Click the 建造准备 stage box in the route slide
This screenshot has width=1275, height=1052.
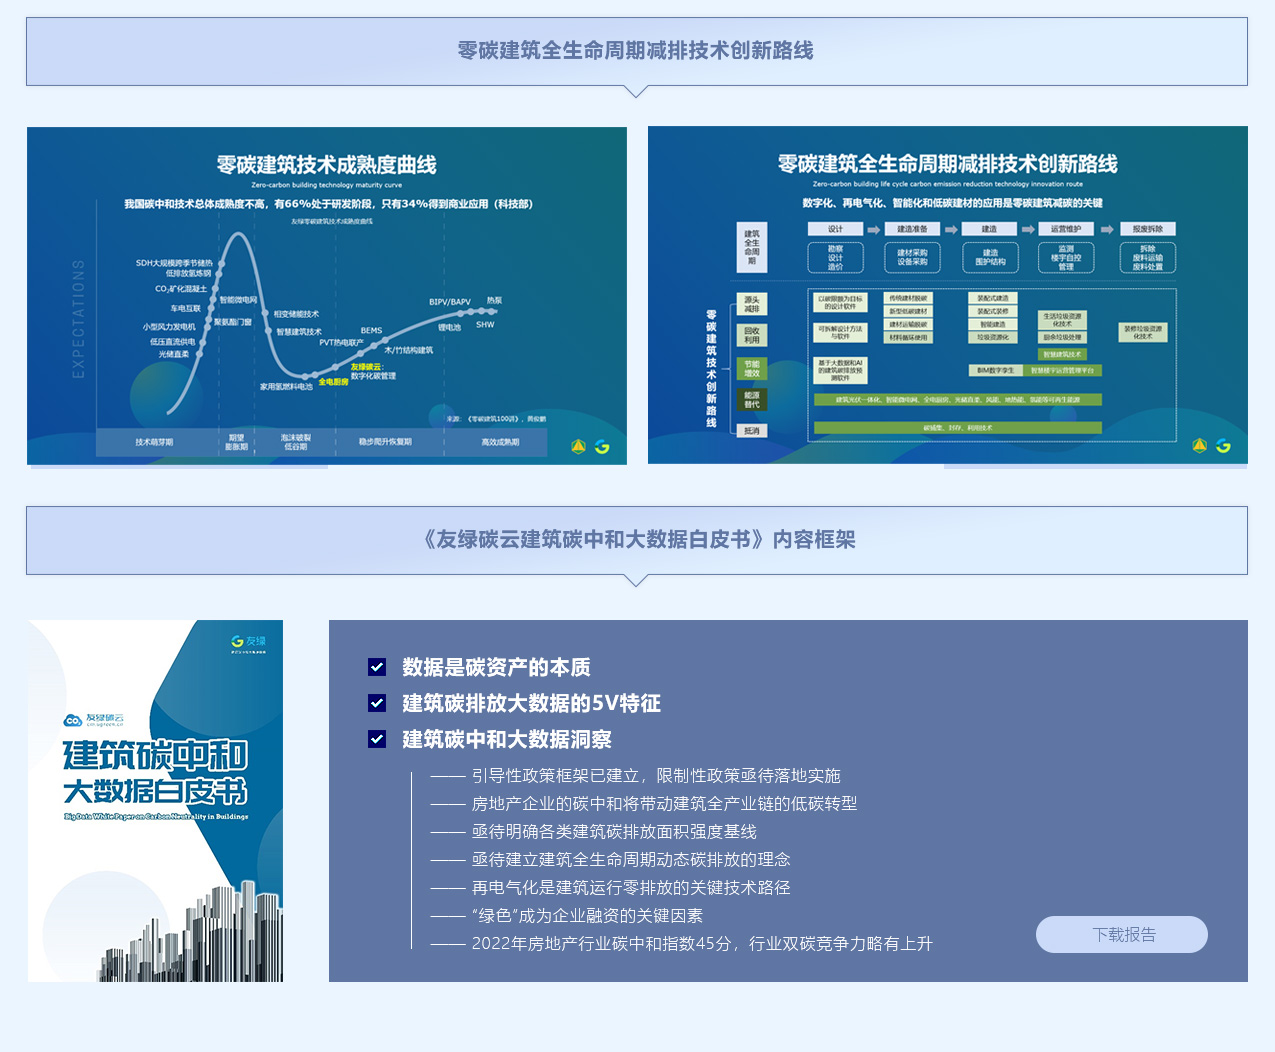tap(912, 229)
